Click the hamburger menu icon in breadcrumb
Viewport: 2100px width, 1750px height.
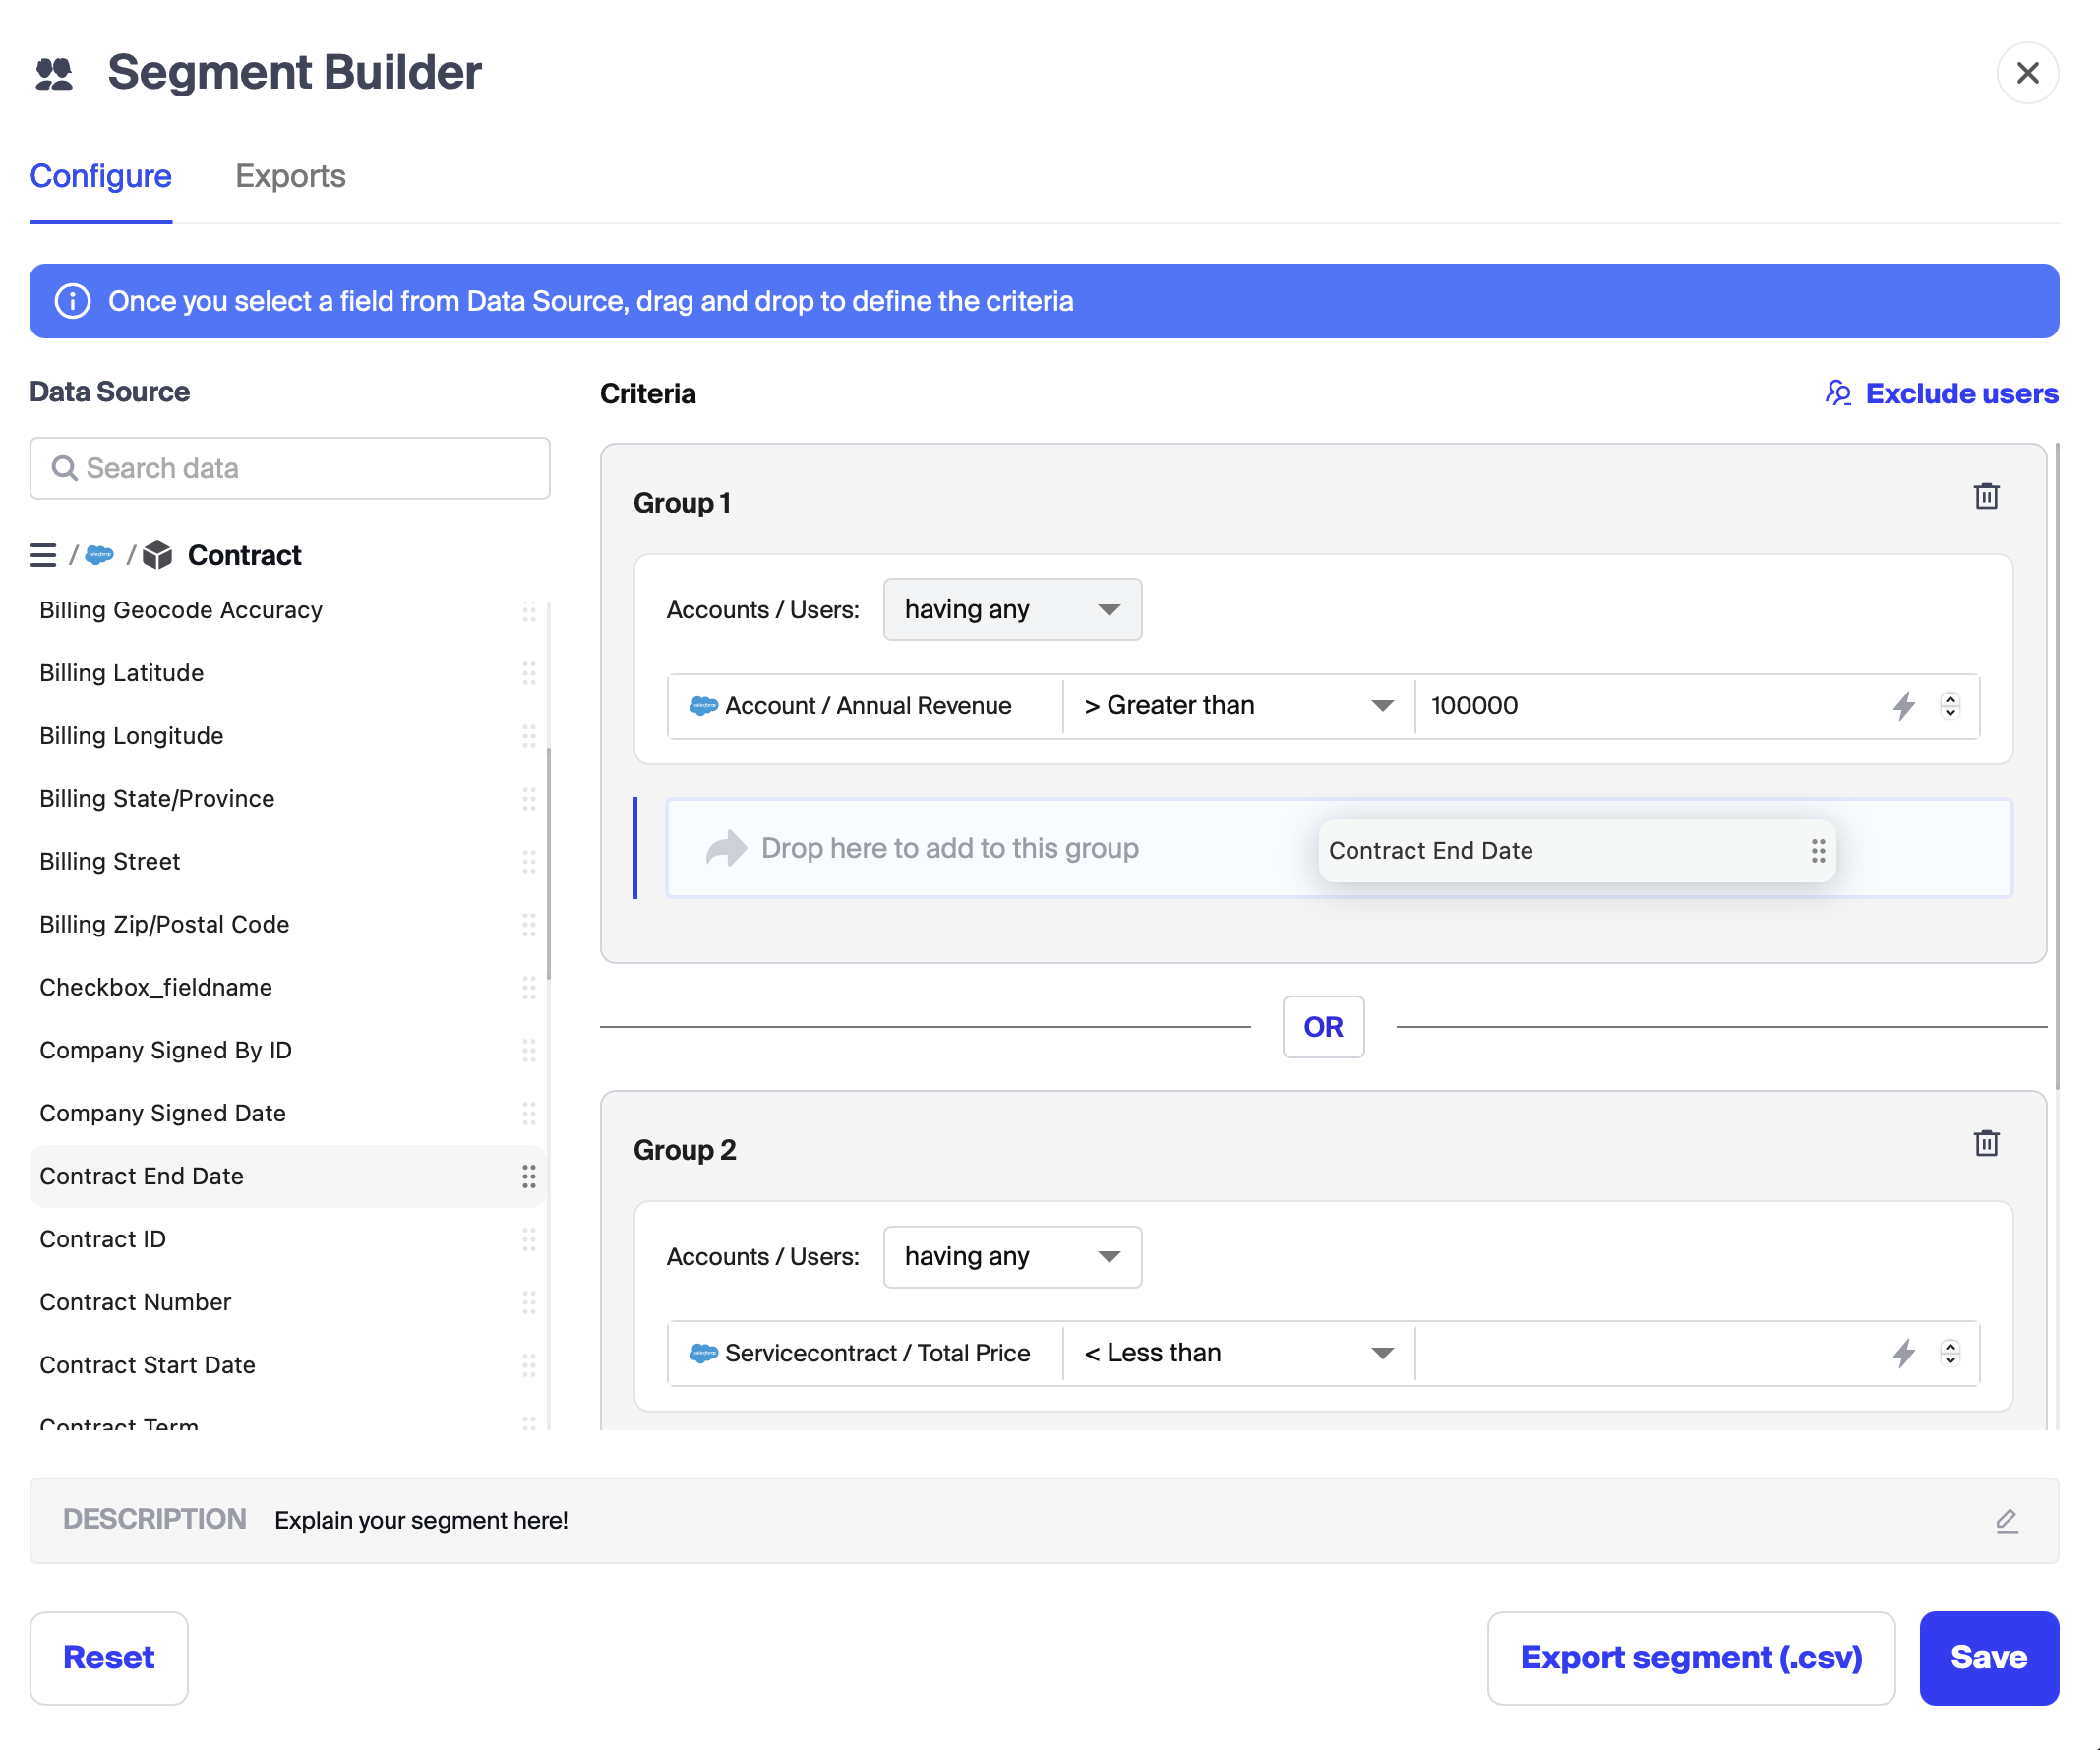coord(43,555)
